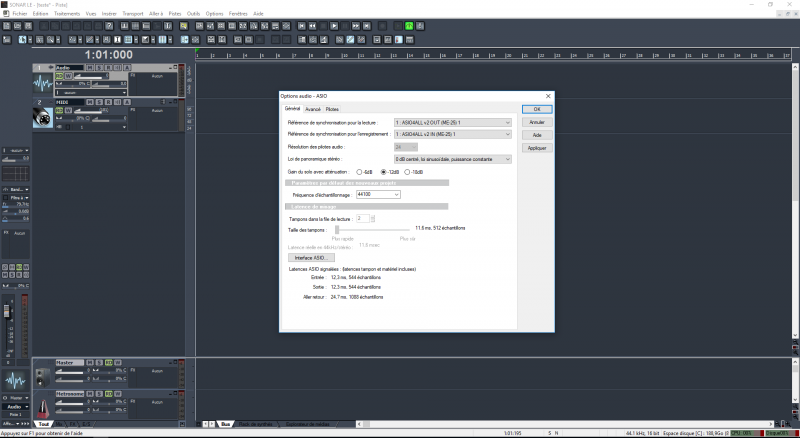Expand the sampling frequency 44100 dropdown
The width and height of the screenshot is (800, 438).
coord(397,195)
